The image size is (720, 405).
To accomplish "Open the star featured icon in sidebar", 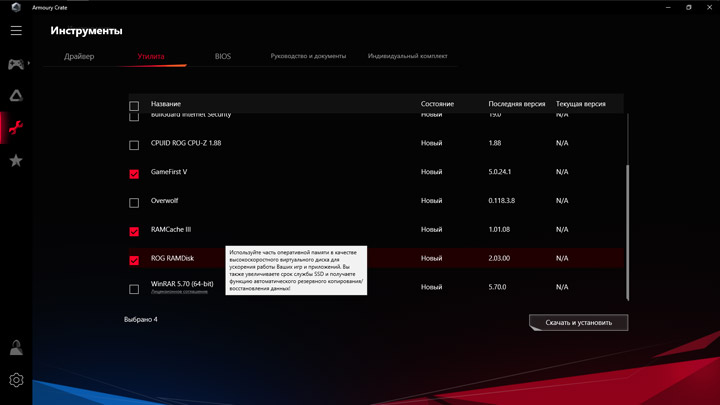I will [x=16, y=160].
